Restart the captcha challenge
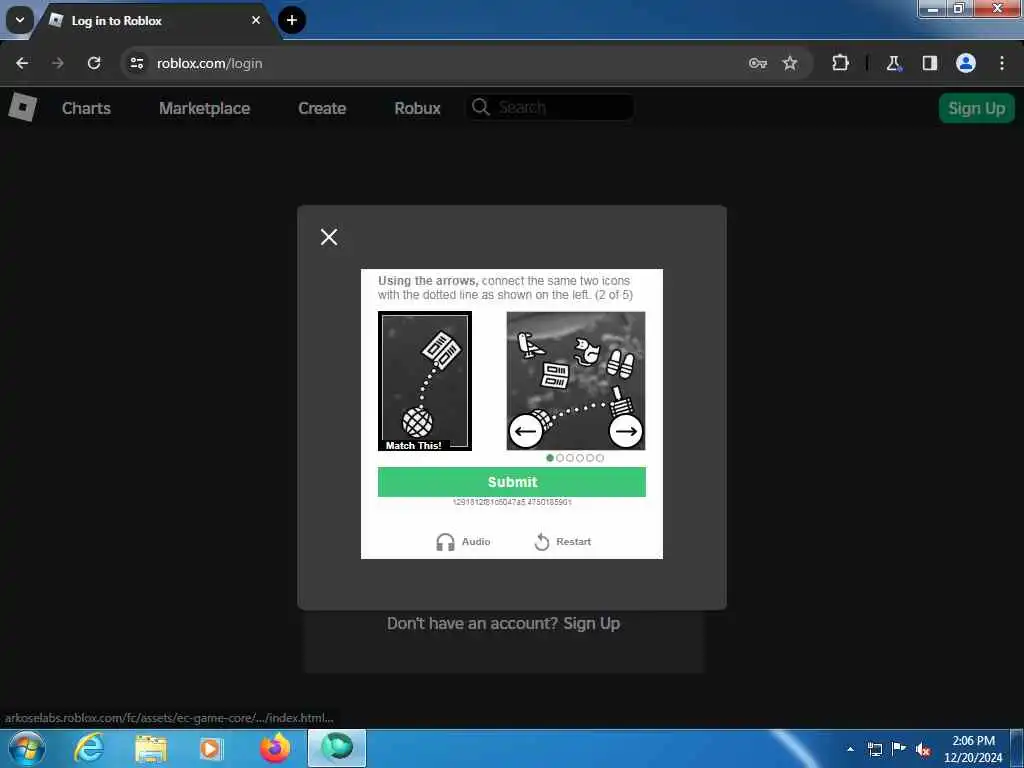Image resolution: width=1024 pixels, height=768 pixels. click(x=562, y=541)
